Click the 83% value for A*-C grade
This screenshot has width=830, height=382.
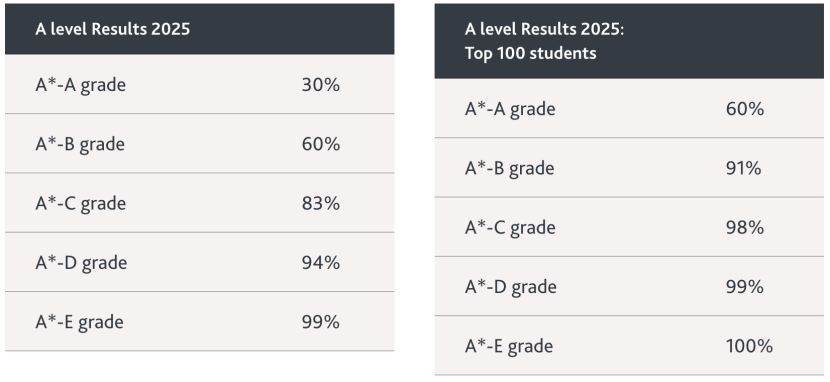click(321, 203)
